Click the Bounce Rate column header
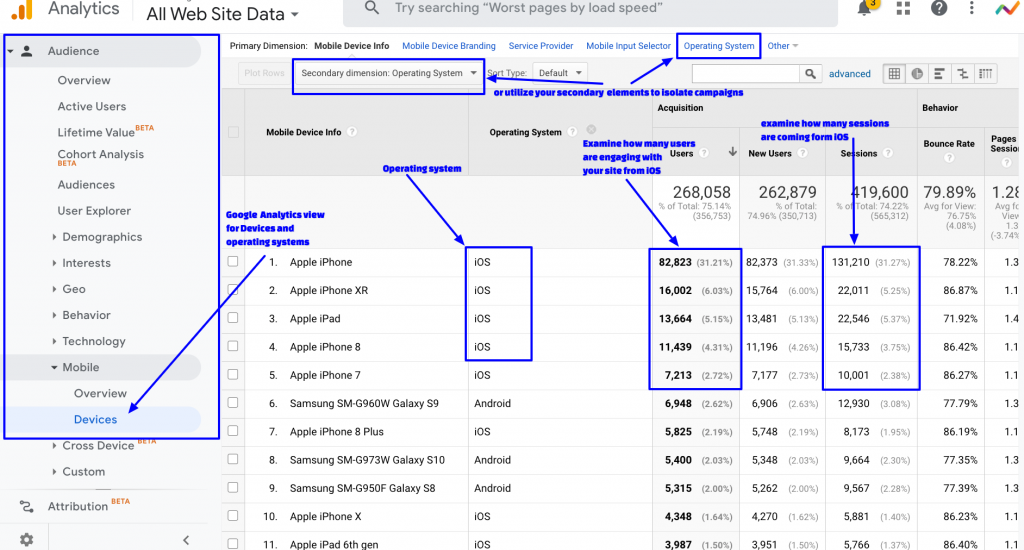Image resolution: width=1024 pixels, height=550 pixels. tap(949, 144)
